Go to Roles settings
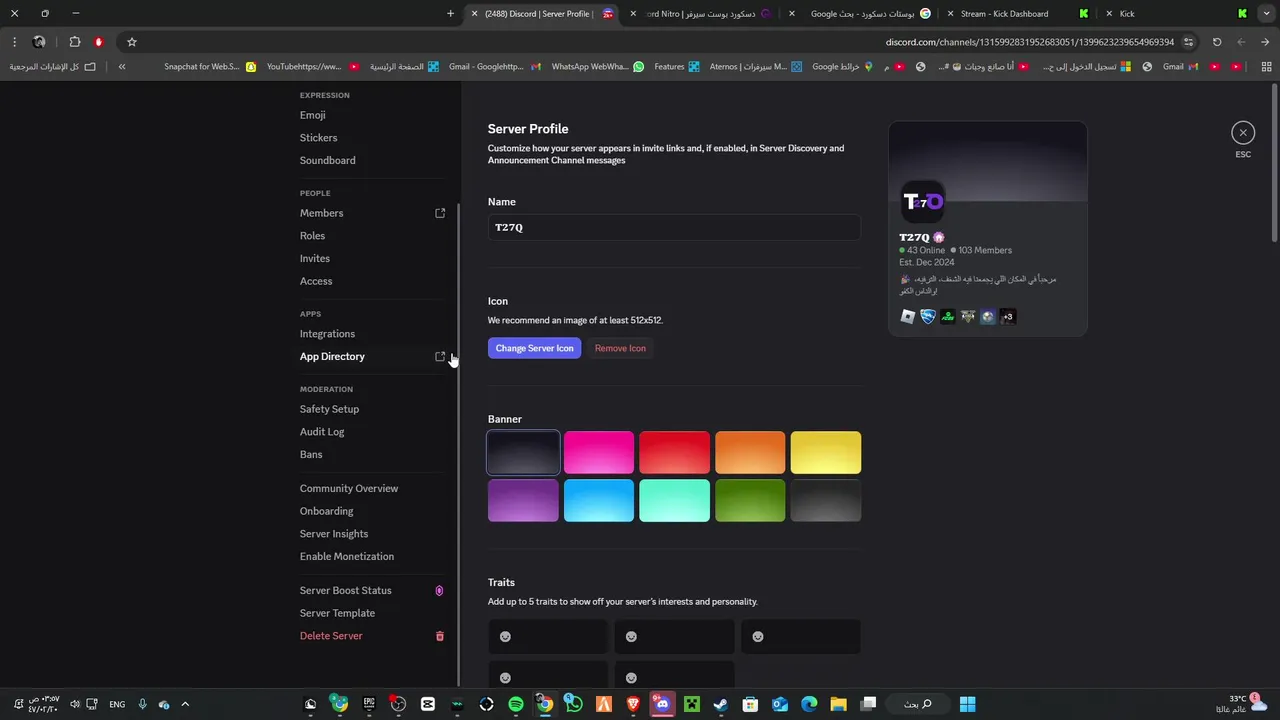 (x=313, y=236)
